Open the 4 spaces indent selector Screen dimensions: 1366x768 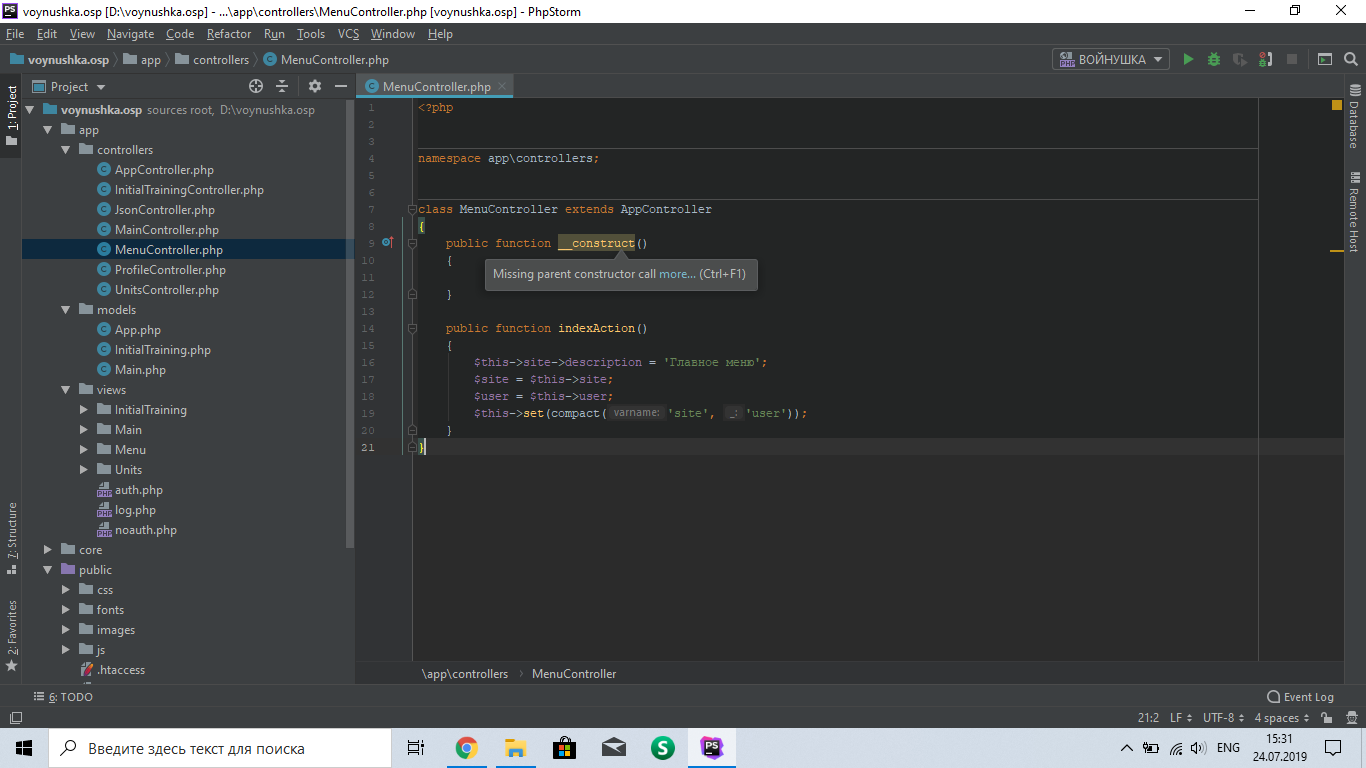(x=1282, y=718)
